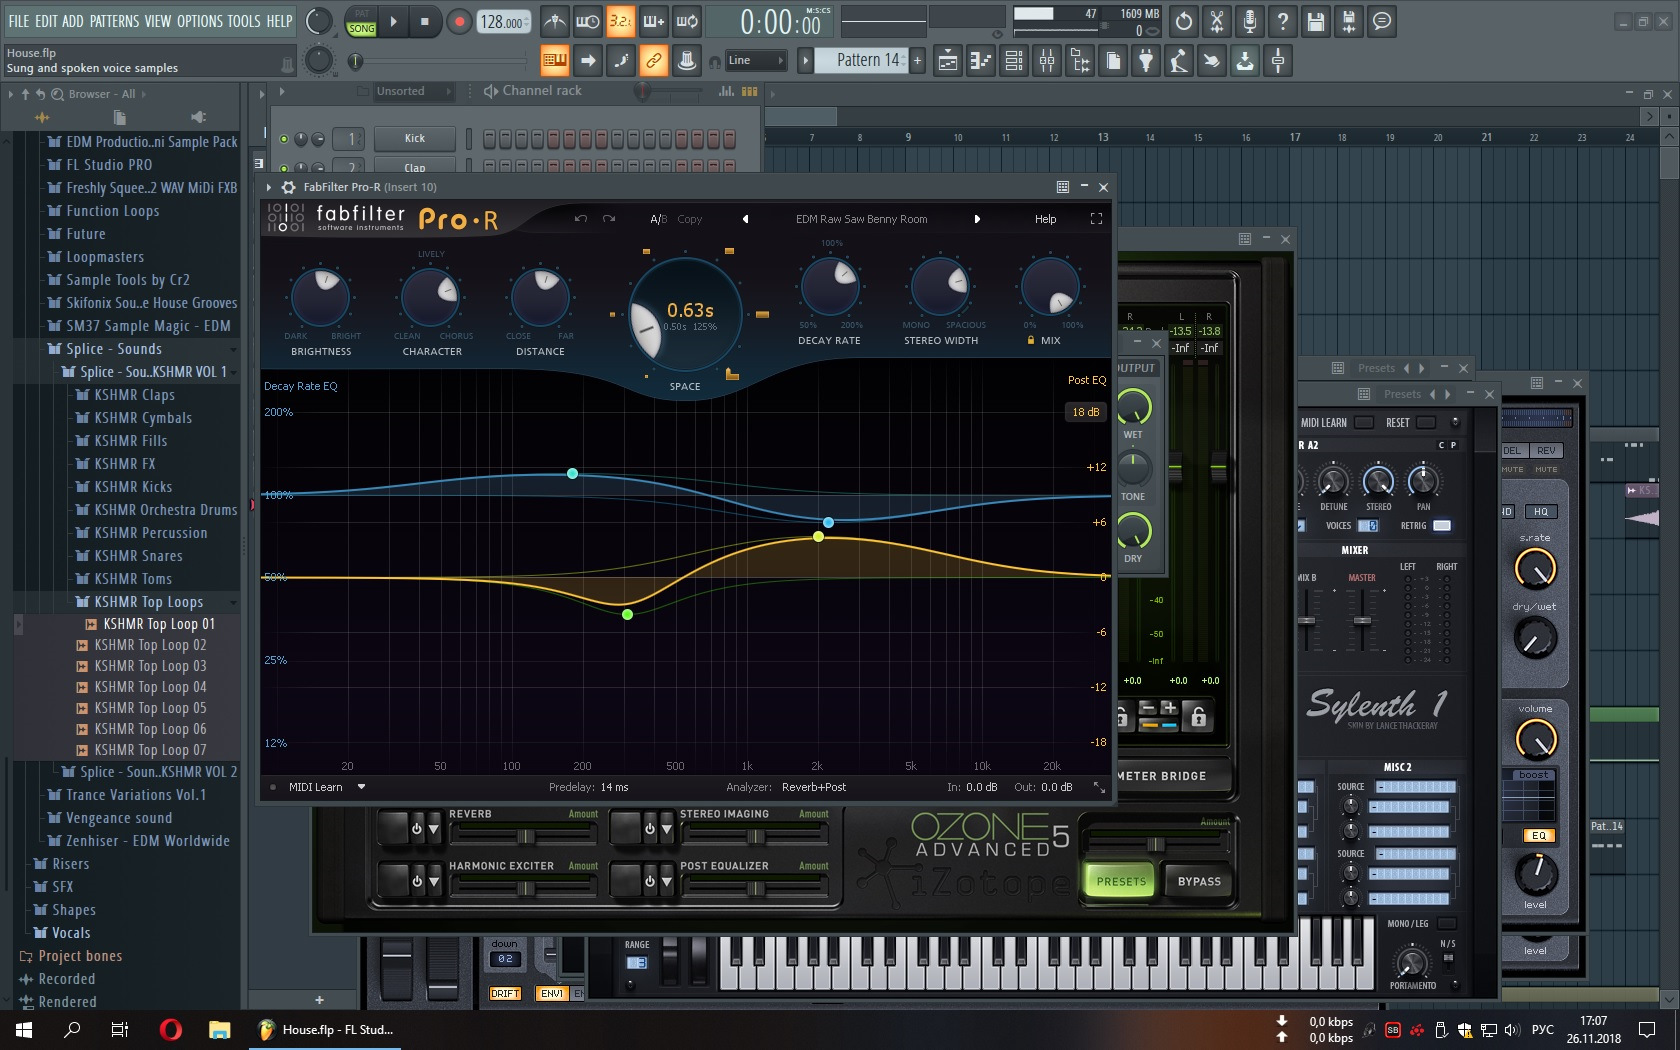This screenshot has width=1680, height=1050.
Task: Open File Explorer from the taskbar
Action: [x=220, y=1029]
